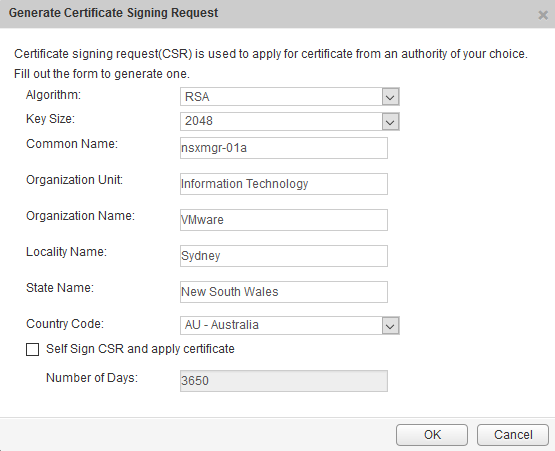This screenshot has height=451, width=555.
Task: Select the State Name field
Action: [x=284, y=292]
